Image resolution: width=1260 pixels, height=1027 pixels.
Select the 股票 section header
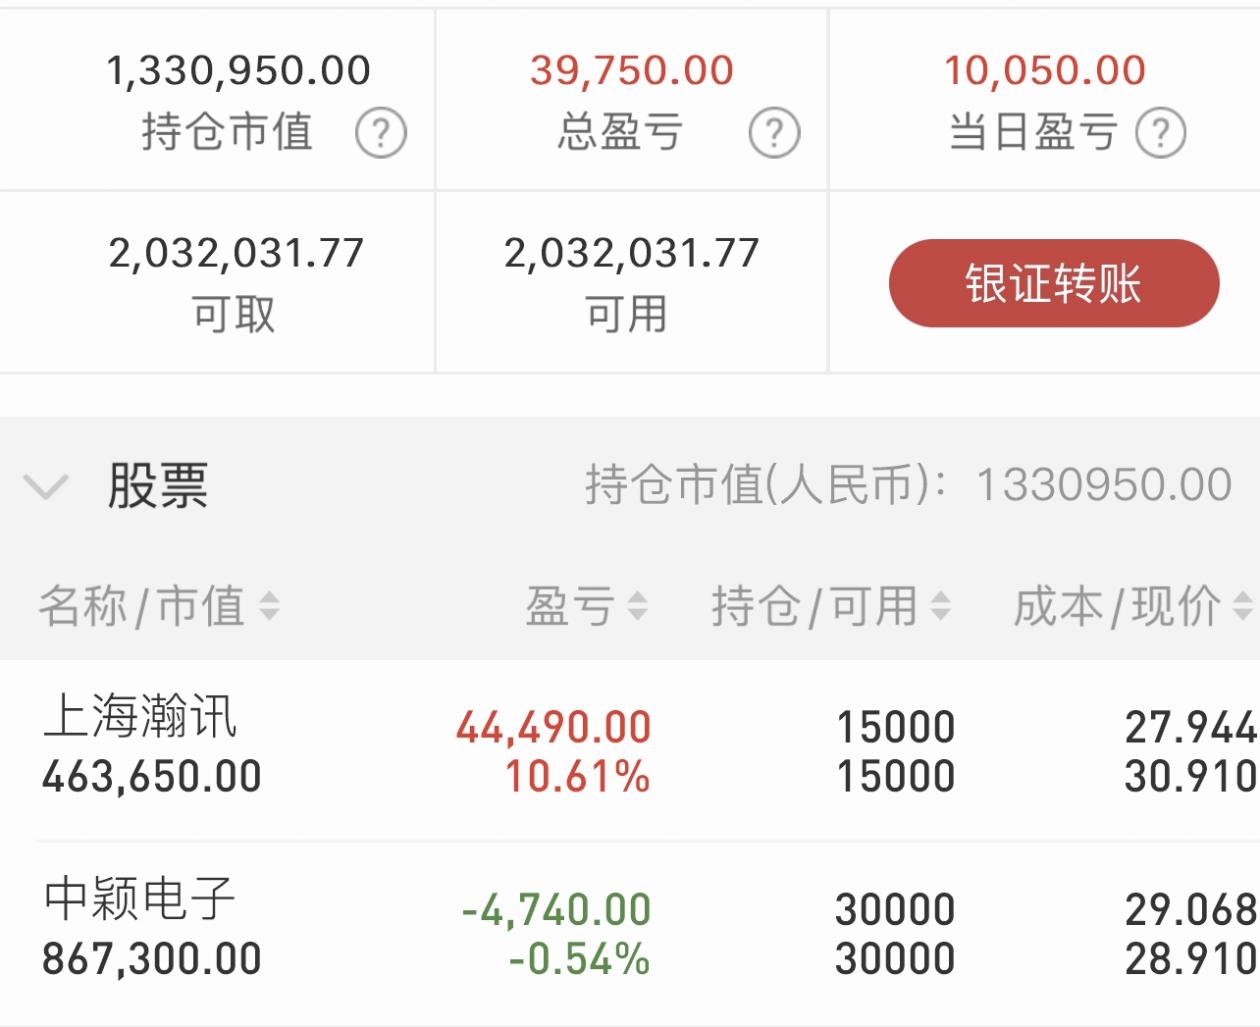point(630,486)
